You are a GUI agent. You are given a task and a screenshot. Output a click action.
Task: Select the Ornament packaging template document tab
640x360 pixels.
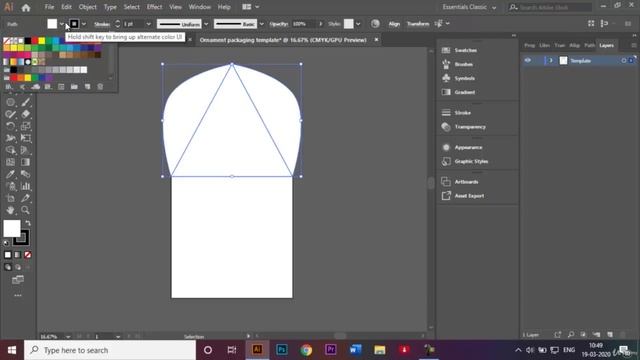[283, 40]
